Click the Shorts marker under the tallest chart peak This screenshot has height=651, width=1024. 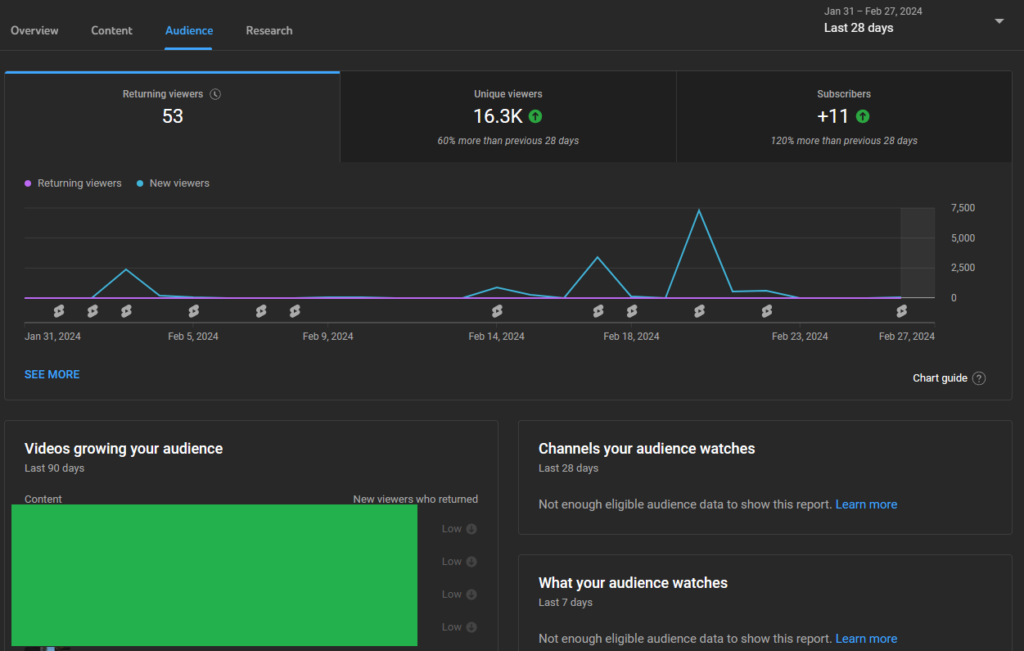pos(699,311)
